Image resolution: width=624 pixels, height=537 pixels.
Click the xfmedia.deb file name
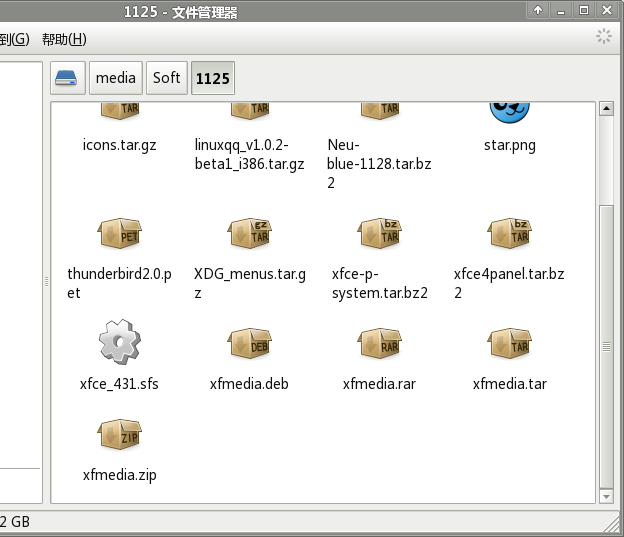[x=250, y=384]
